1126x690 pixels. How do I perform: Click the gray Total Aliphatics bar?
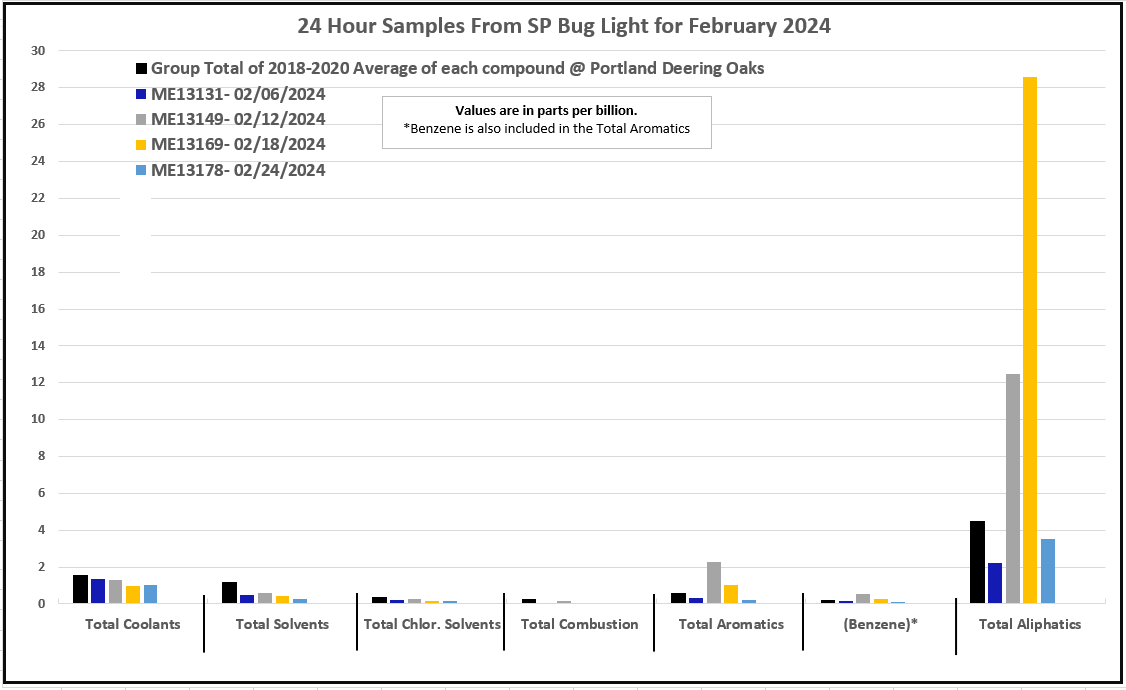click(1012, 488)
